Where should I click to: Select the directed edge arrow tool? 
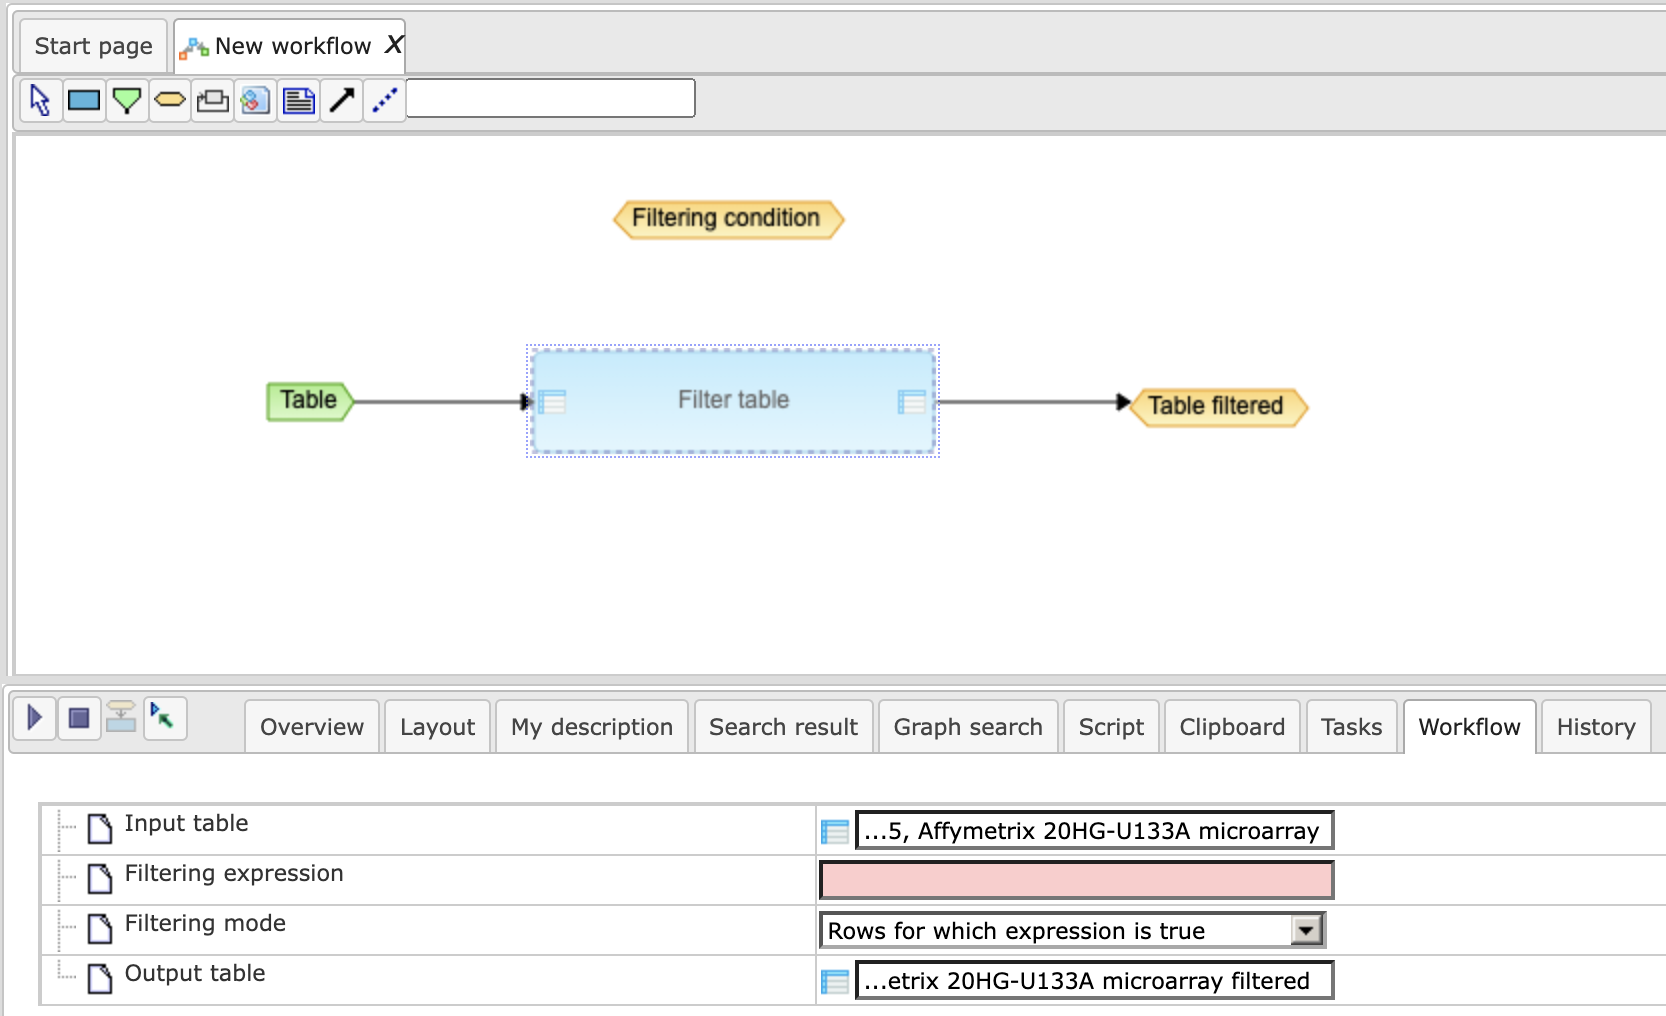[342, 100]
